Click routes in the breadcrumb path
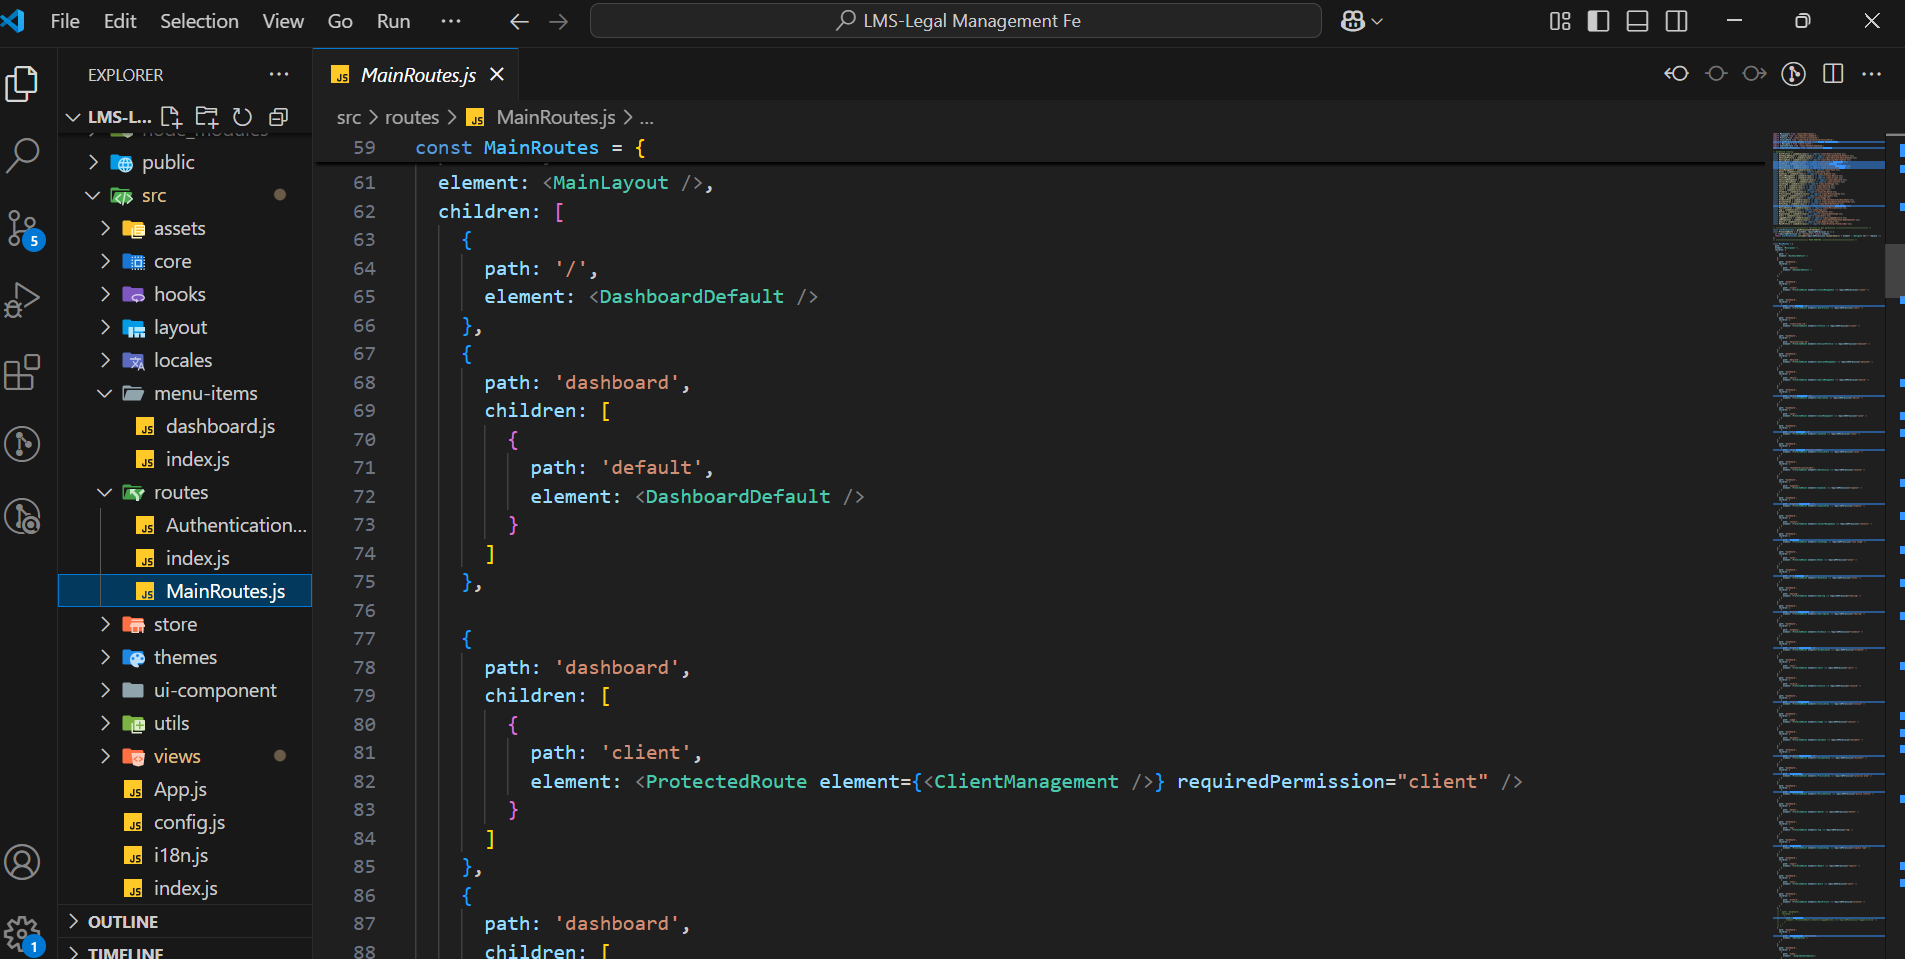Screen dimensions: 1905x959 point(412,117)
